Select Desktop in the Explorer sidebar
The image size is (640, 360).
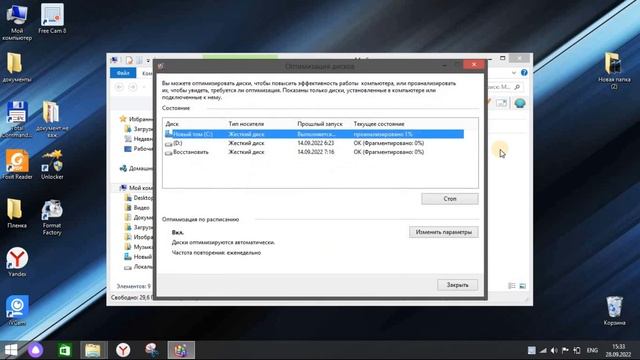click(x=139, y=198)
